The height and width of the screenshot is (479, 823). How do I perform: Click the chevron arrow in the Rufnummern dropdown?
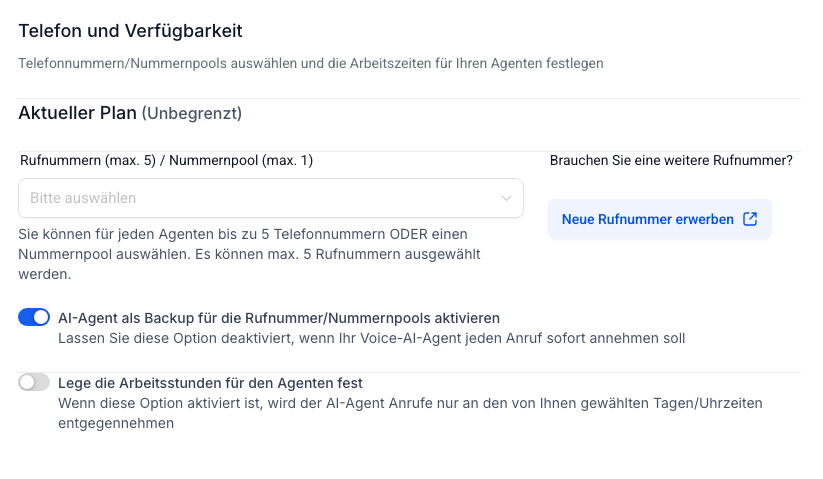tap(506, 198)
